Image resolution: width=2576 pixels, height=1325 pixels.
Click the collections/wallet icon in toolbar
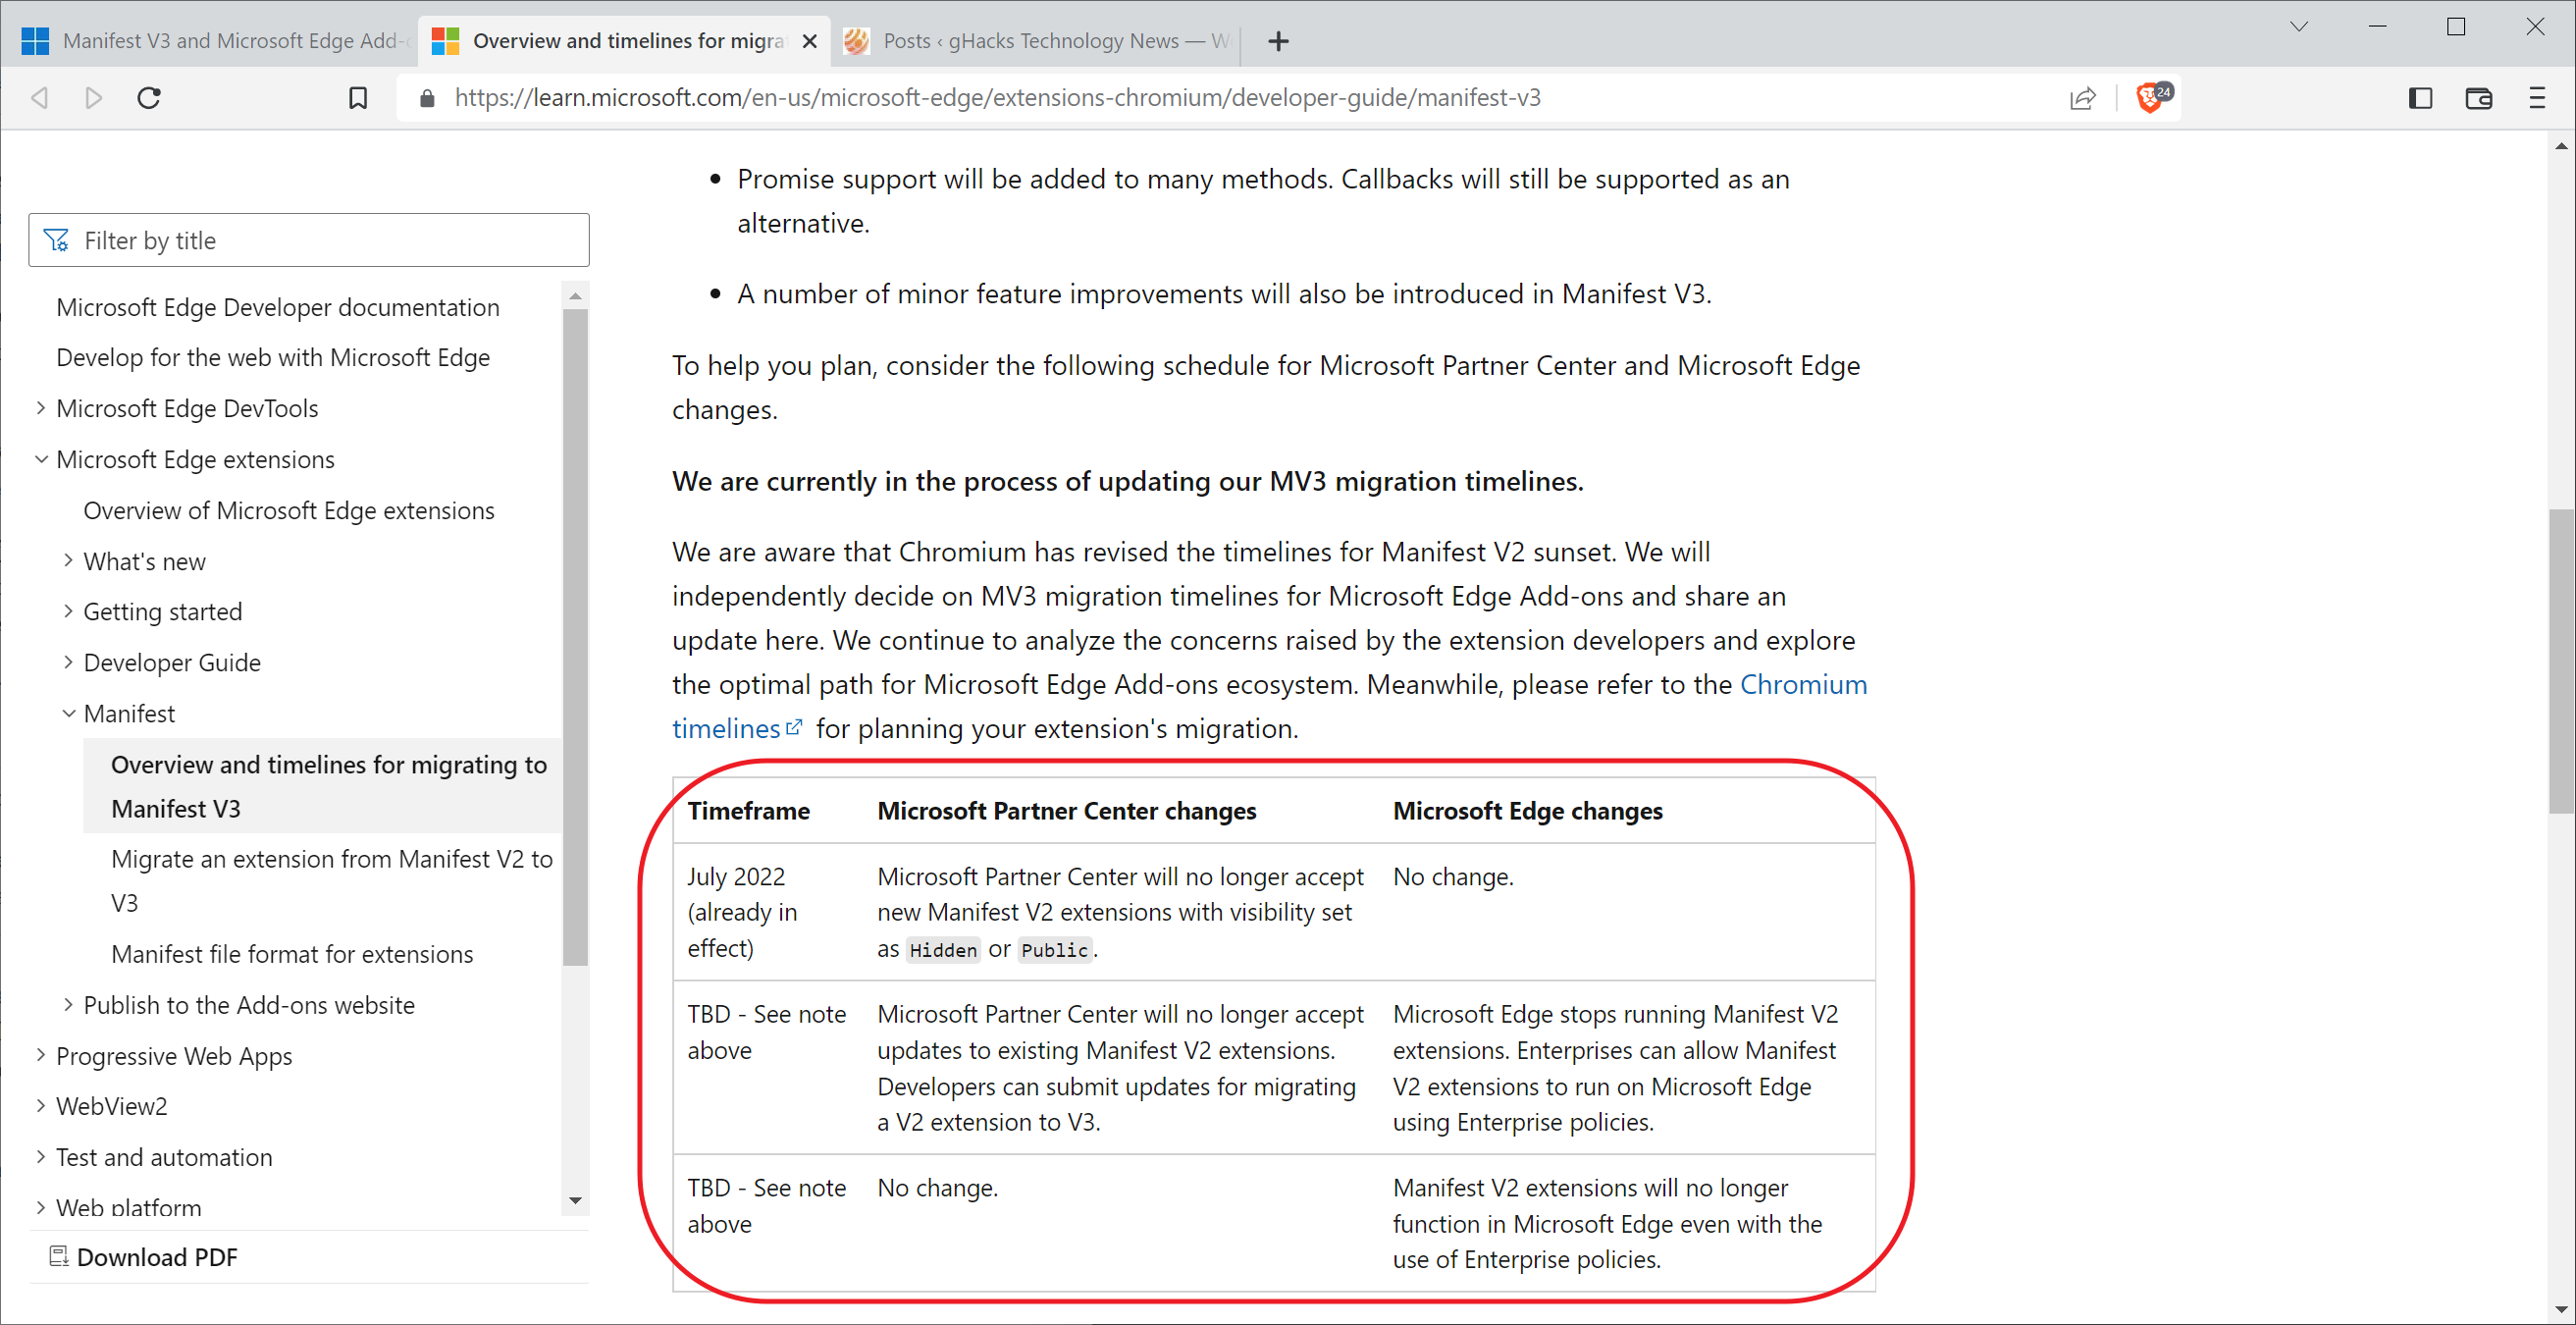pyautogui.click(x=2480, y=96)
